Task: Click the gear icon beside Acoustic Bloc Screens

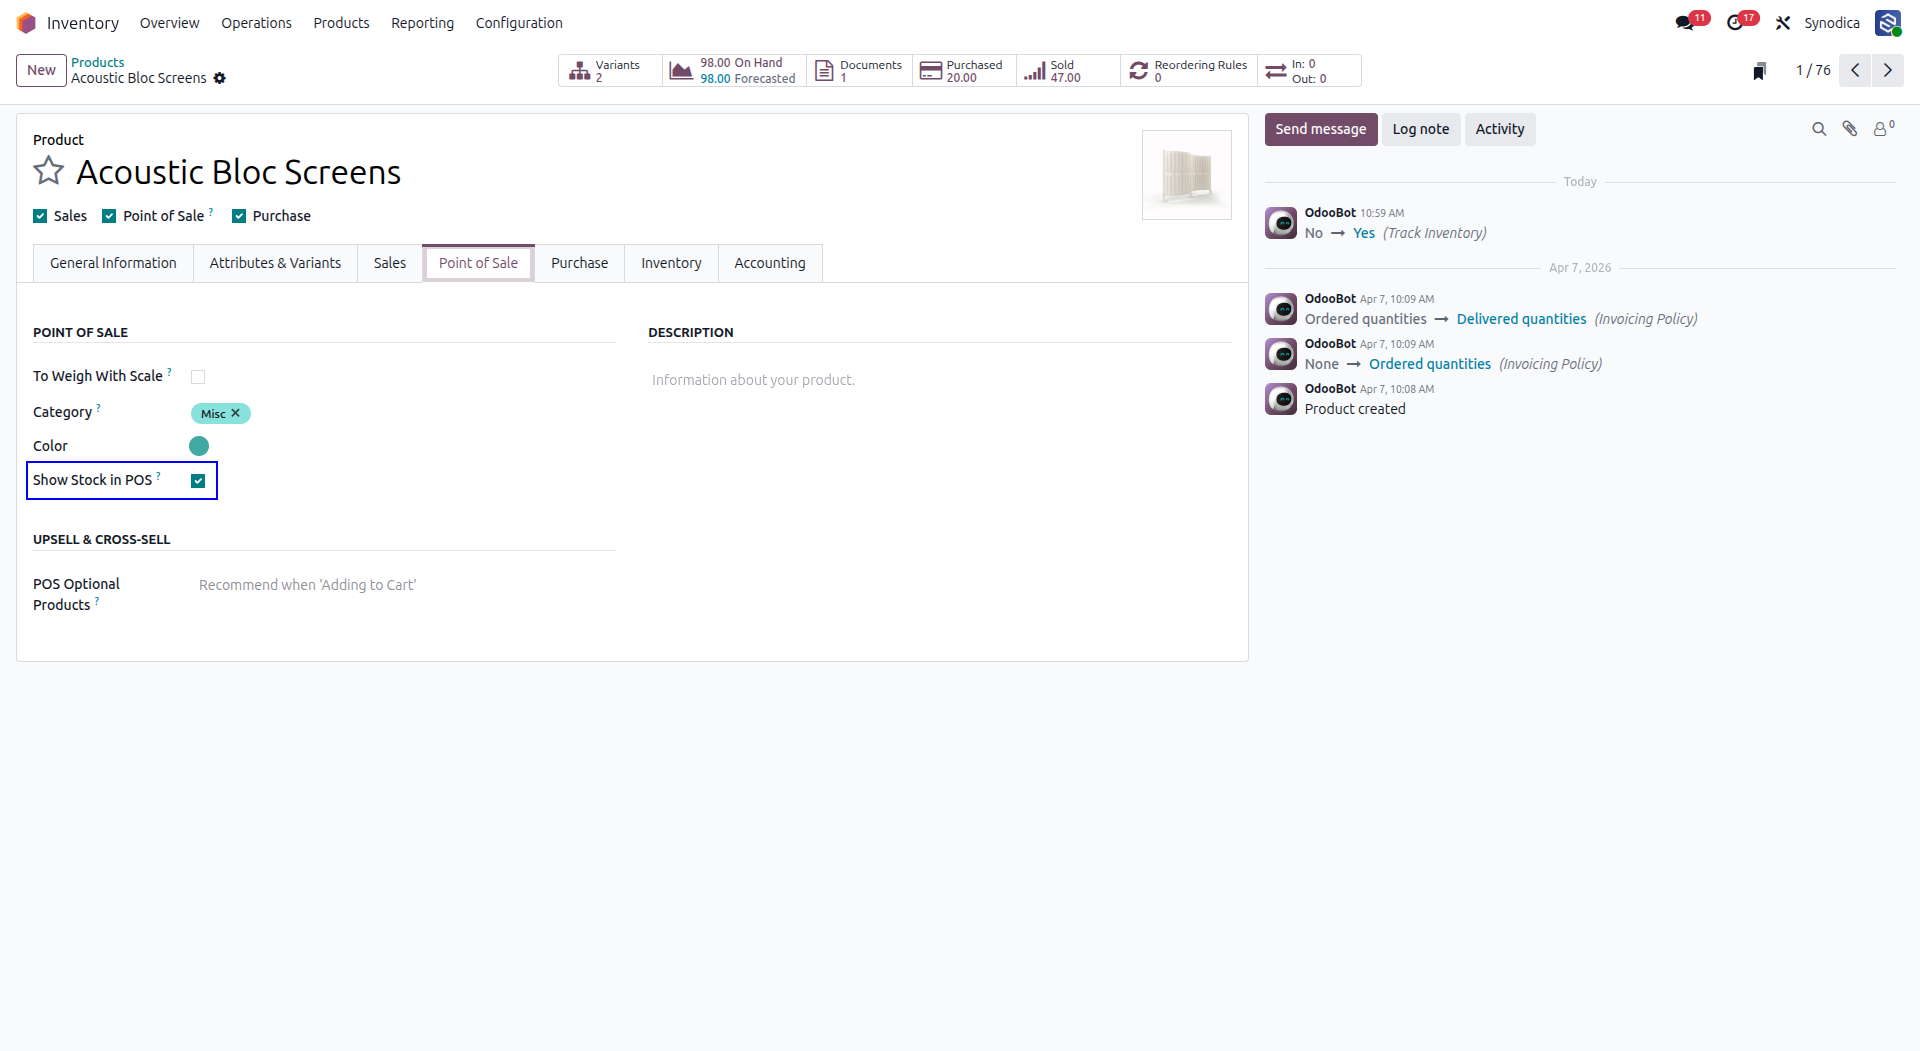Action: [x=220, y=78]
